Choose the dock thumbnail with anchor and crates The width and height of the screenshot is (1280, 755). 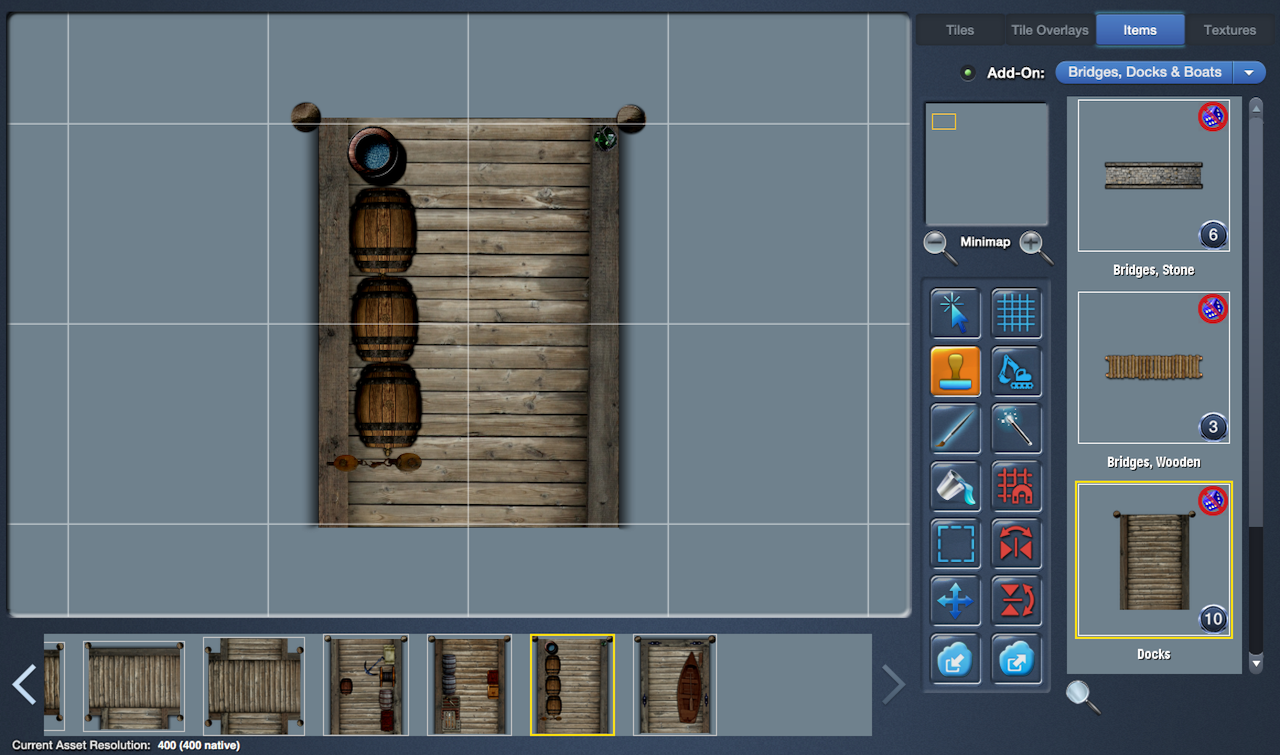click(x=366, y=685)
